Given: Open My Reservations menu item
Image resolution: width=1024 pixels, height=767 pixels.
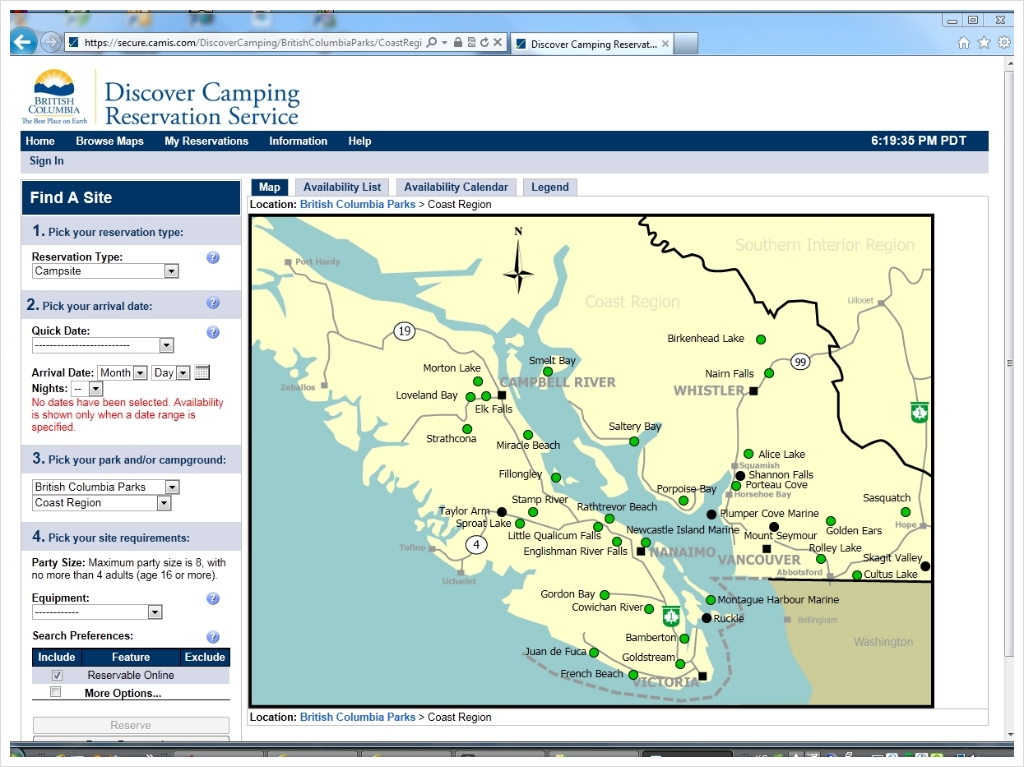Looking at the screenshot, I should (x=206, y=141).
